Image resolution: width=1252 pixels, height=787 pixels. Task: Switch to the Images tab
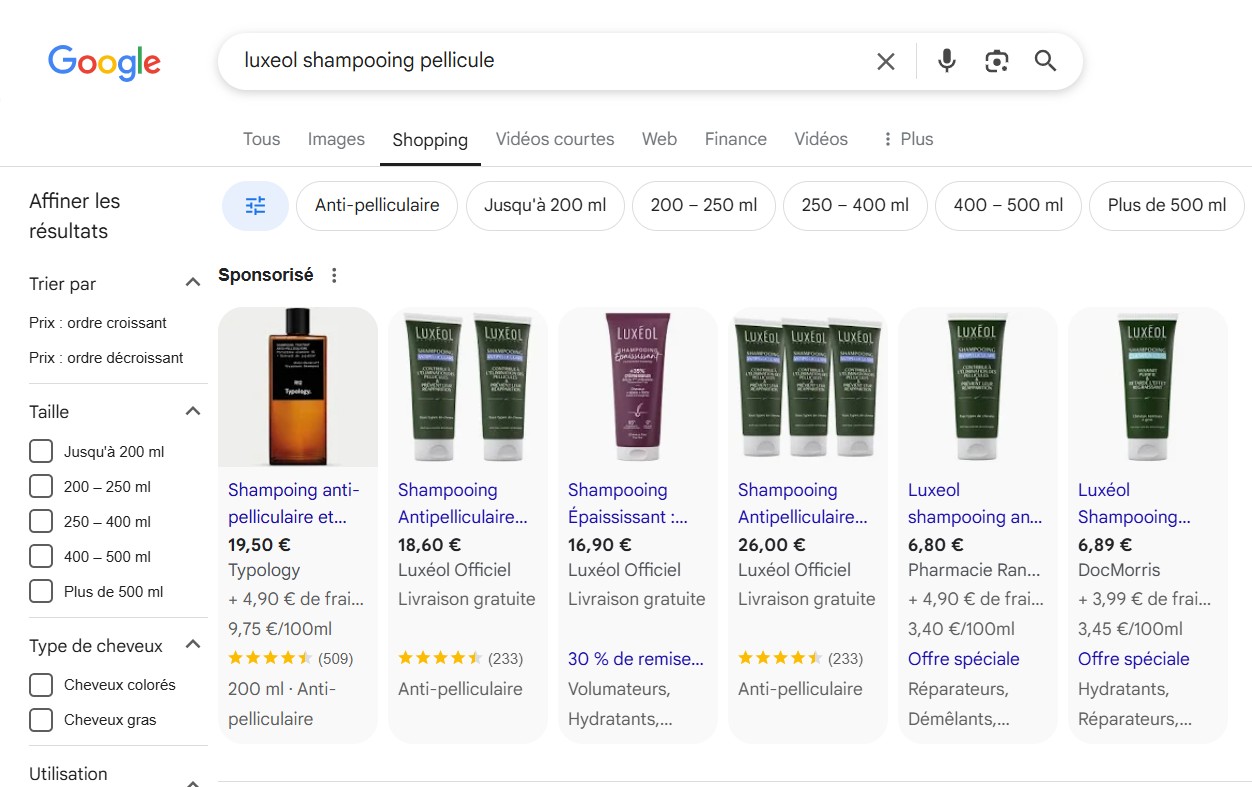tap(336, 139)
